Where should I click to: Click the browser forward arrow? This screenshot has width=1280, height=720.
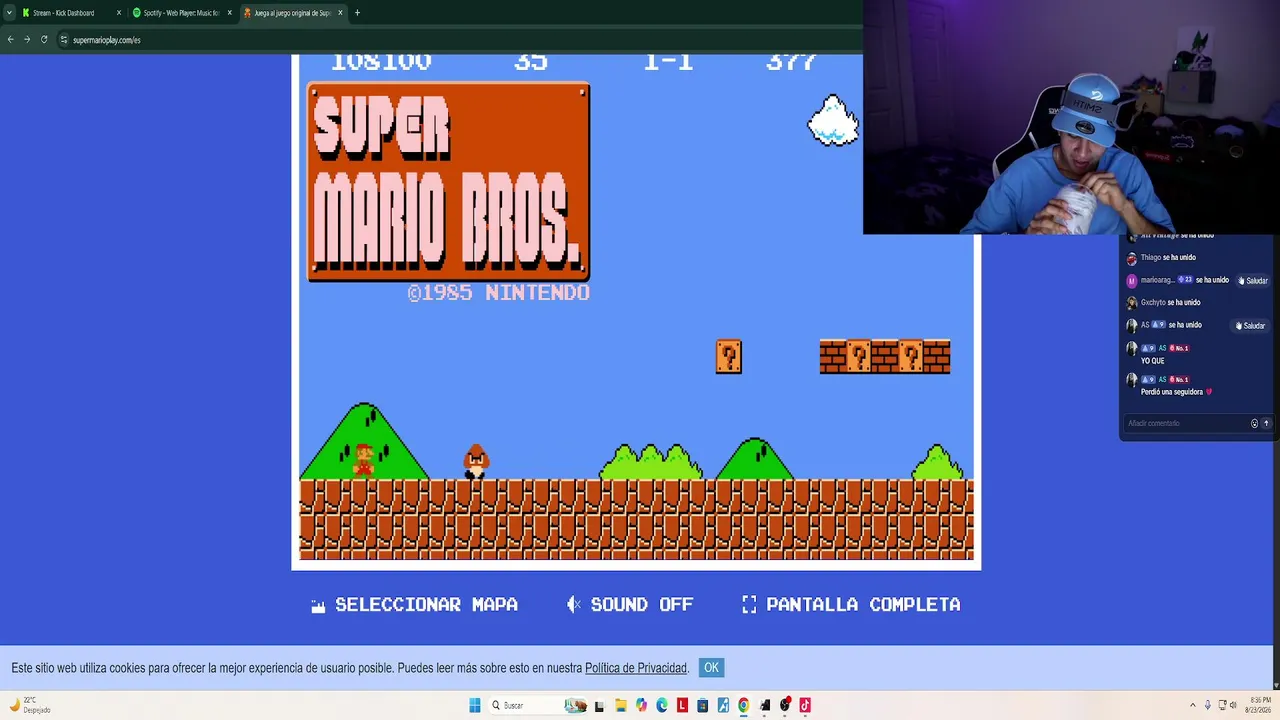pos(27,40)
